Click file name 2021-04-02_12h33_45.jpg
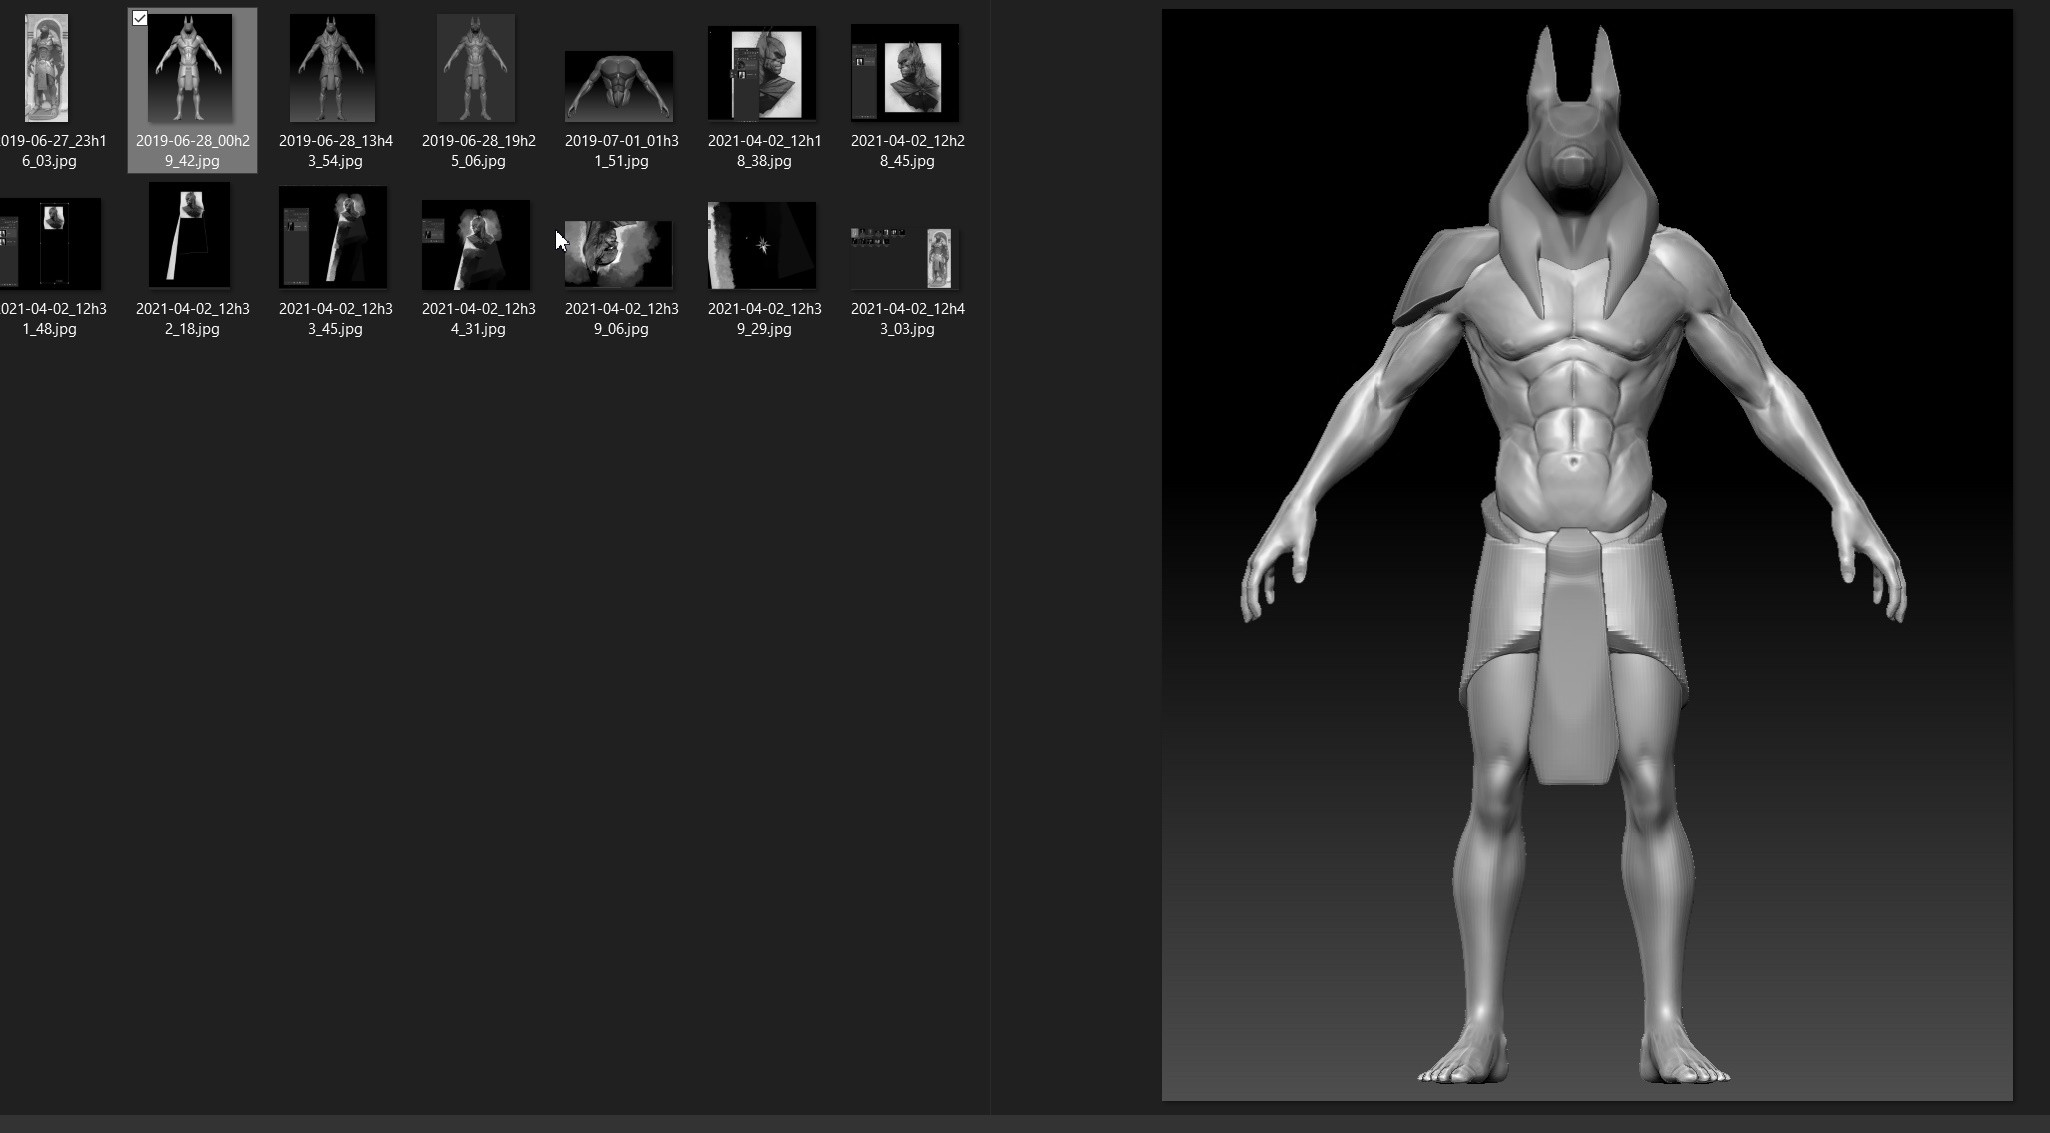Viewport: 2050px width, 1133px height. pos(336,319)
